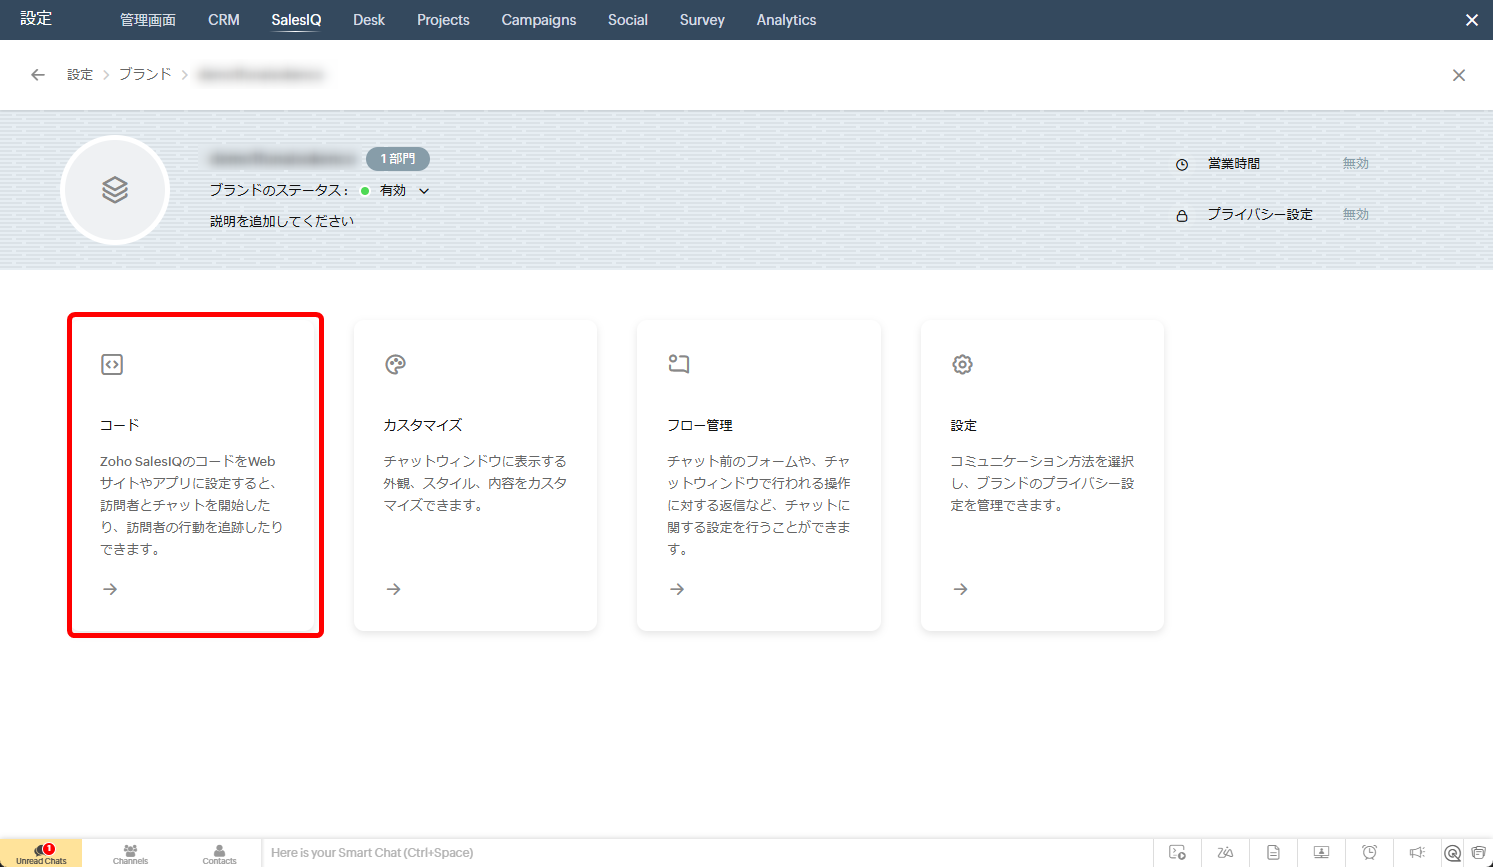The image size is (1493, 867).
Task: Go back using the left arrow
Action: click(x=38, y=75)
